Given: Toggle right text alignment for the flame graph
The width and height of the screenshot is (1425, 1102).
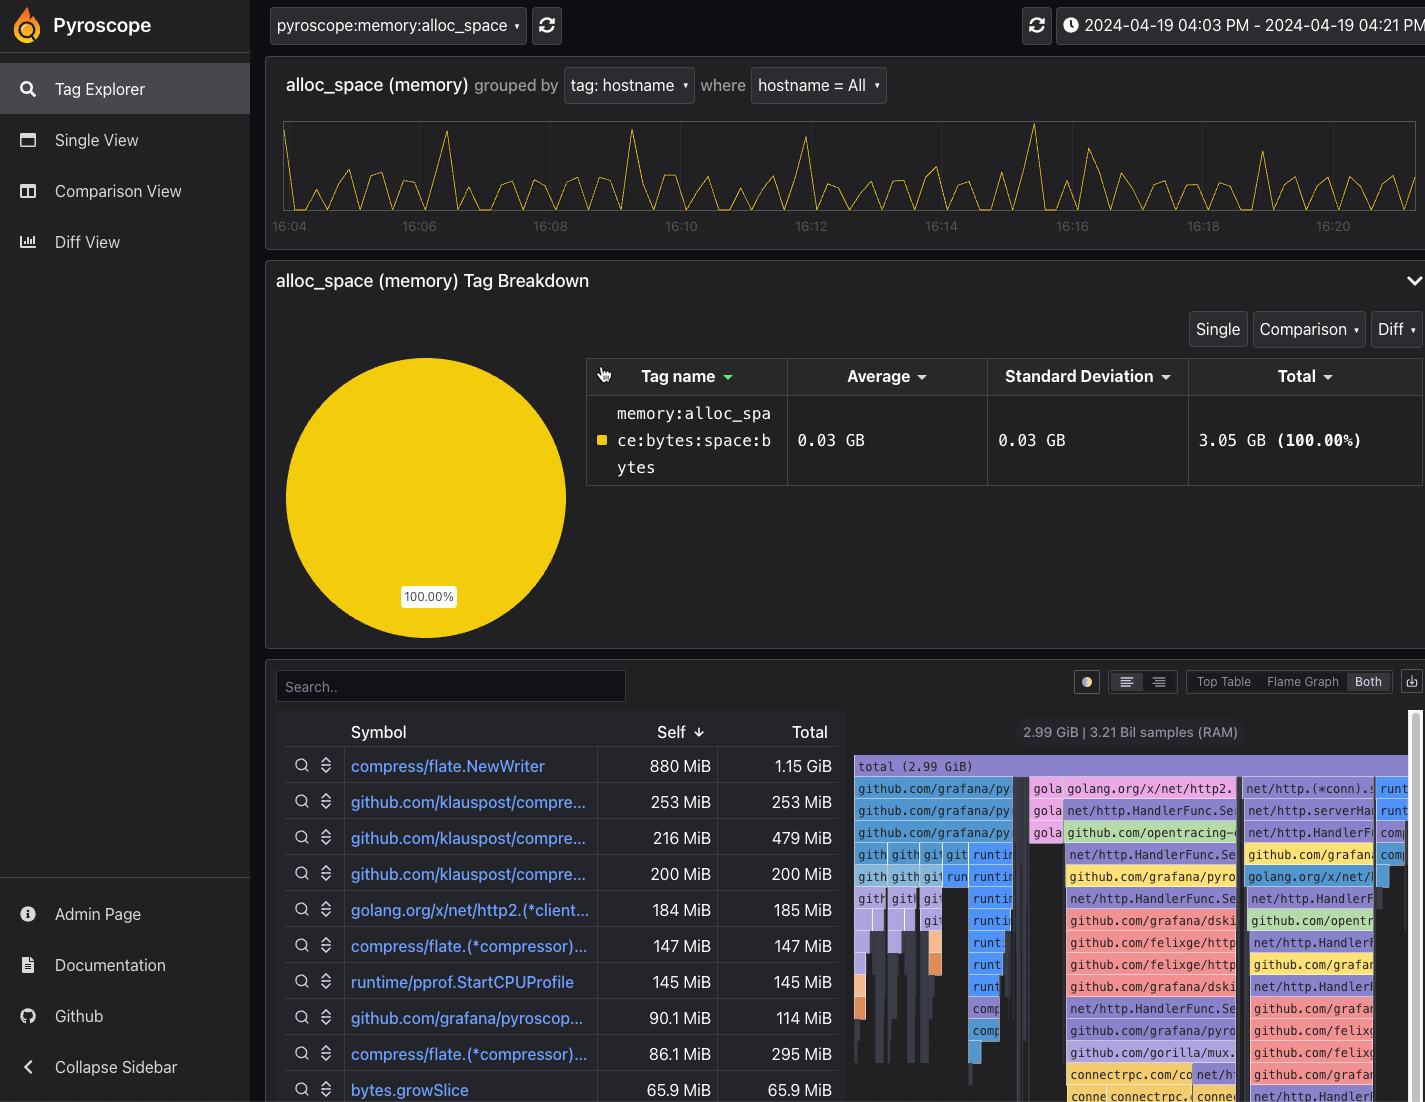Looking at the screenshot, I should click(1157, 681).
